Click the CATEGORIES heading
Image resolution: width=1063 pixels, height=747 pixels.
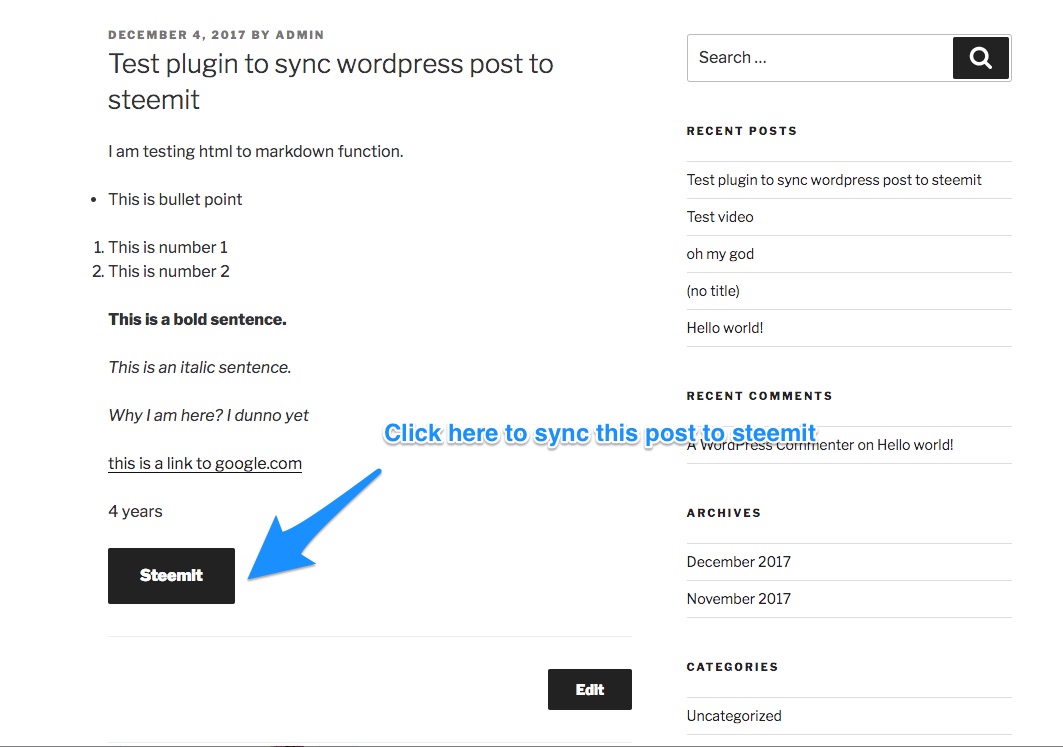(732, 667)
